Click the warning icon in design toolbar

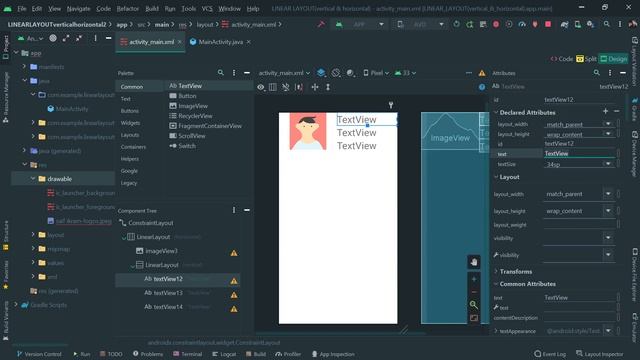[482, 73]
